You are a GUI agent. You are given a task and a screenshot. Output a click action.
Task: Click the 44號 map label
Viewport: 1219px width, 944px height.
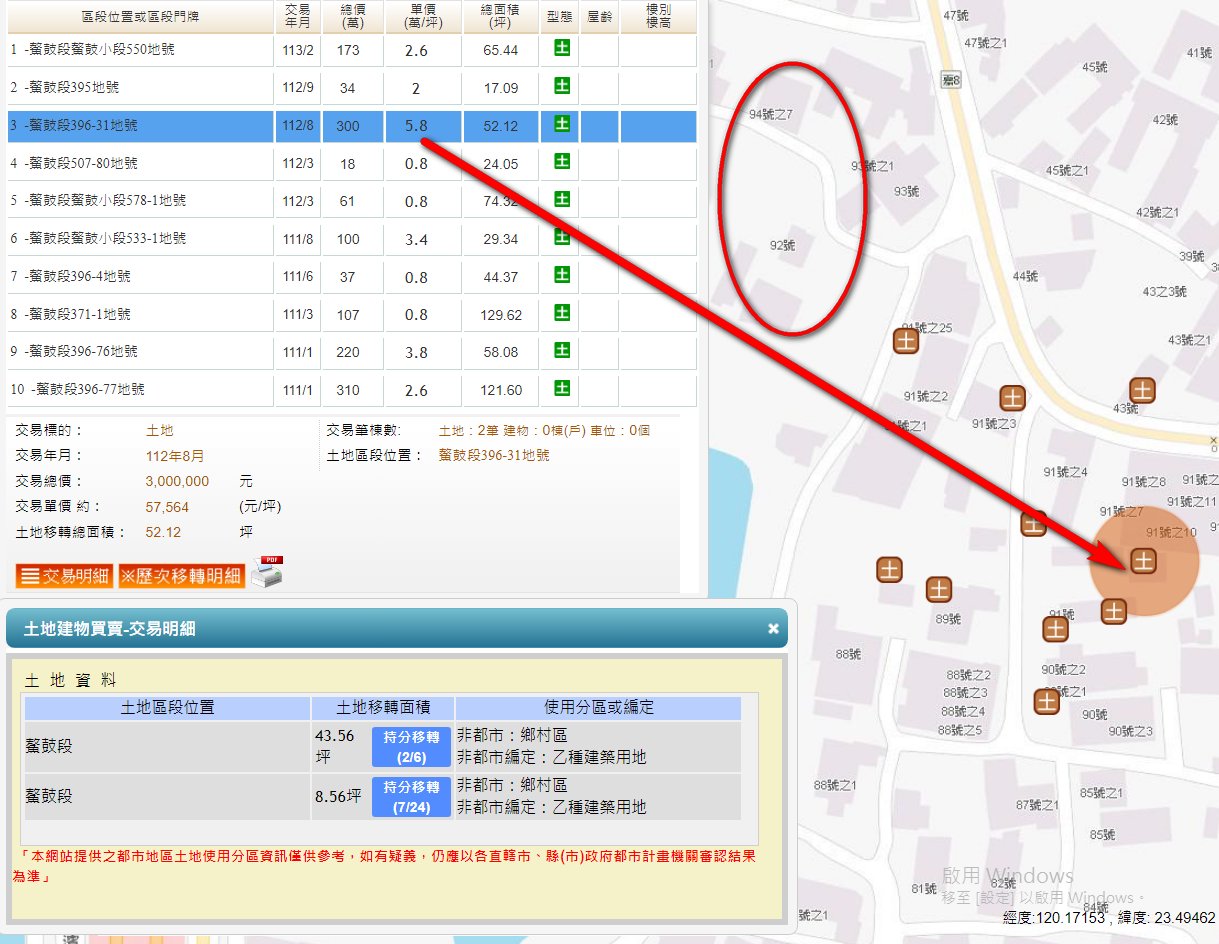(1025, 276)
